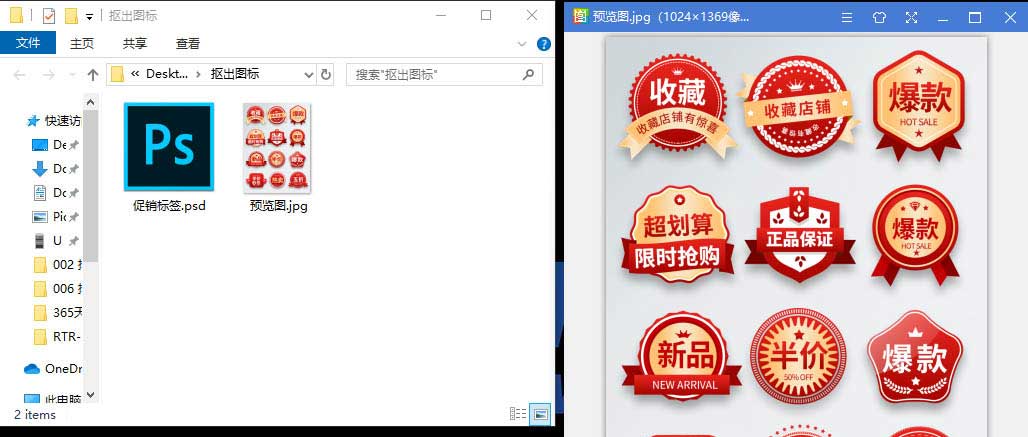Image resolution: width=1028 pixels, height=437 pixels.
Task: Select OneDrive in the navigation pane
Action: click(x=52, y=369)
